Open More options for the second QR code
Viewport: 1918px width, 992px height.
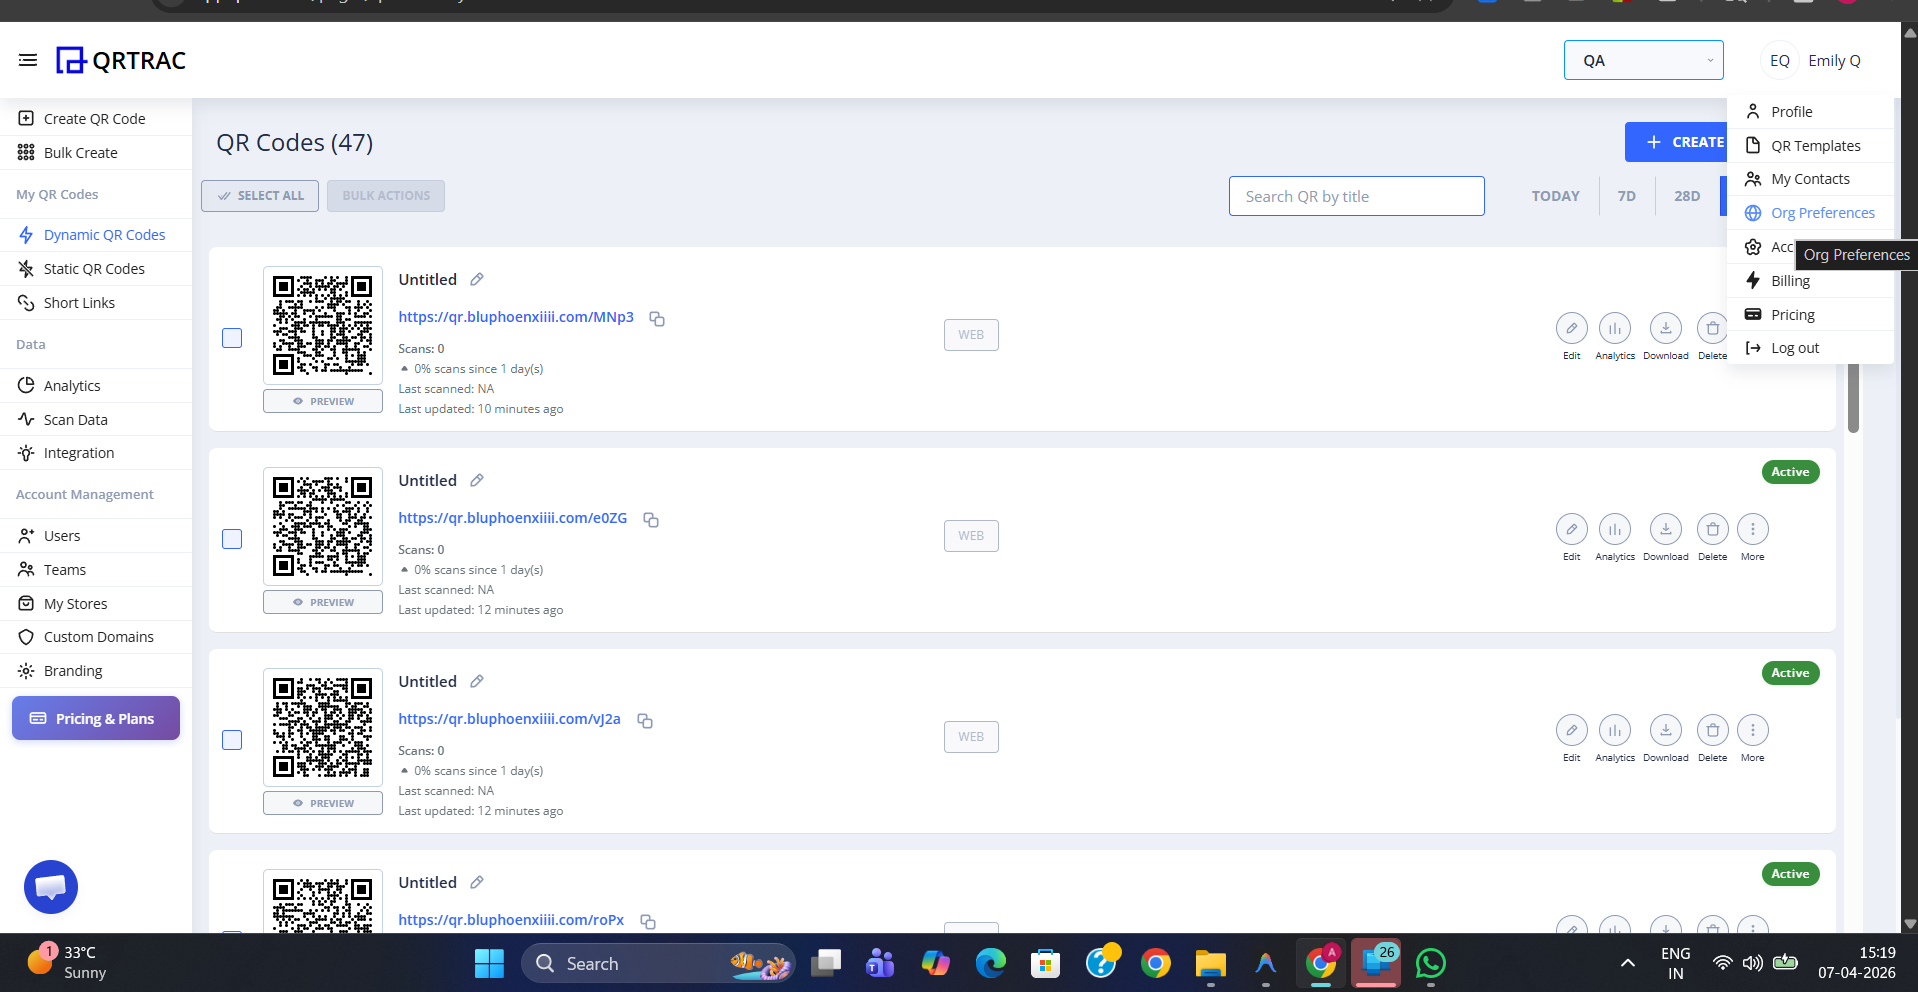pos(1752,530)
